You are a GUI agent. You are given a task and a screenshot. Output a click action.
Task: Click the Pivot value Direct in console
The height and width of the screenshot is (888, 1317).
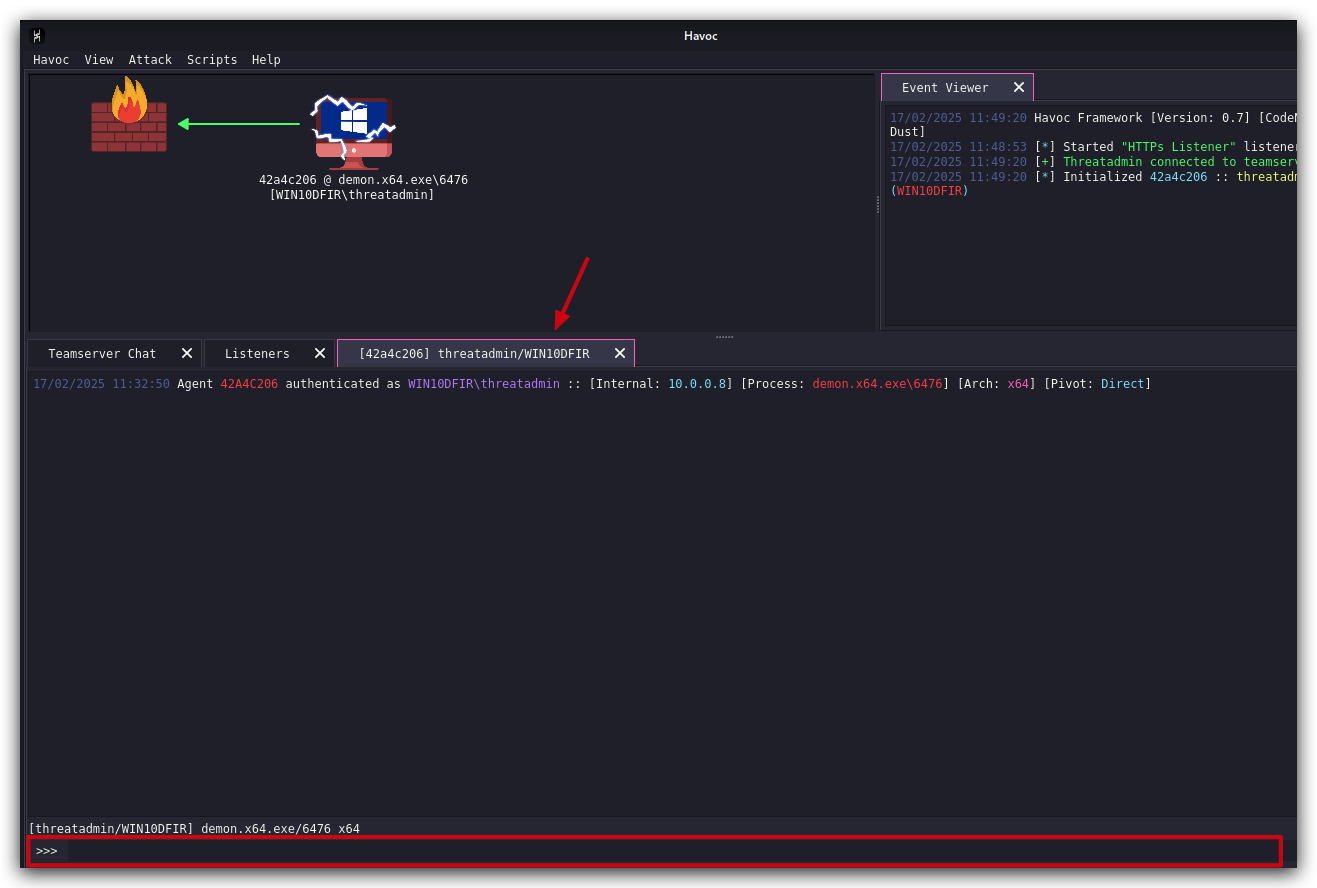click(x=1122, y=384)
